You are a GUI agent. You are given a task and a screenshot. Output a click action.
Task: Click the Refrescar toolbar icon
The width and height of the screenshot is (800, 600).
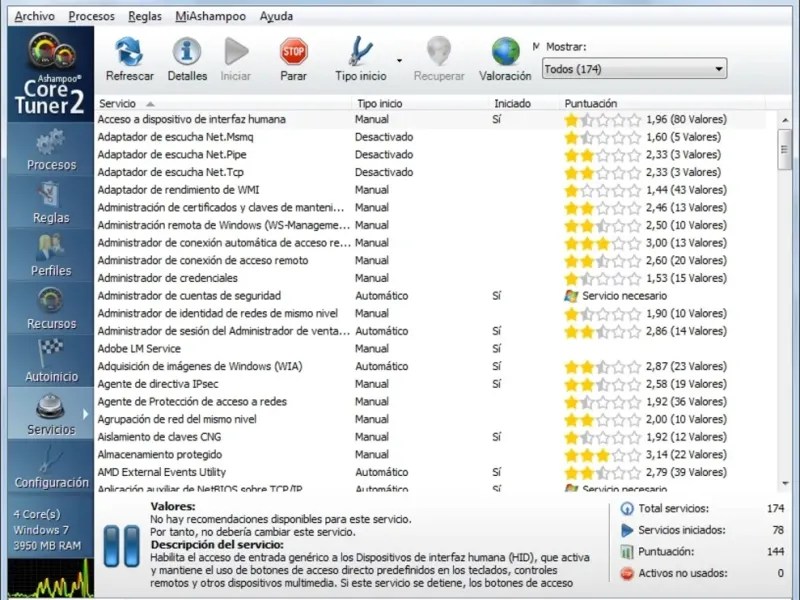[x=129, y=52]
